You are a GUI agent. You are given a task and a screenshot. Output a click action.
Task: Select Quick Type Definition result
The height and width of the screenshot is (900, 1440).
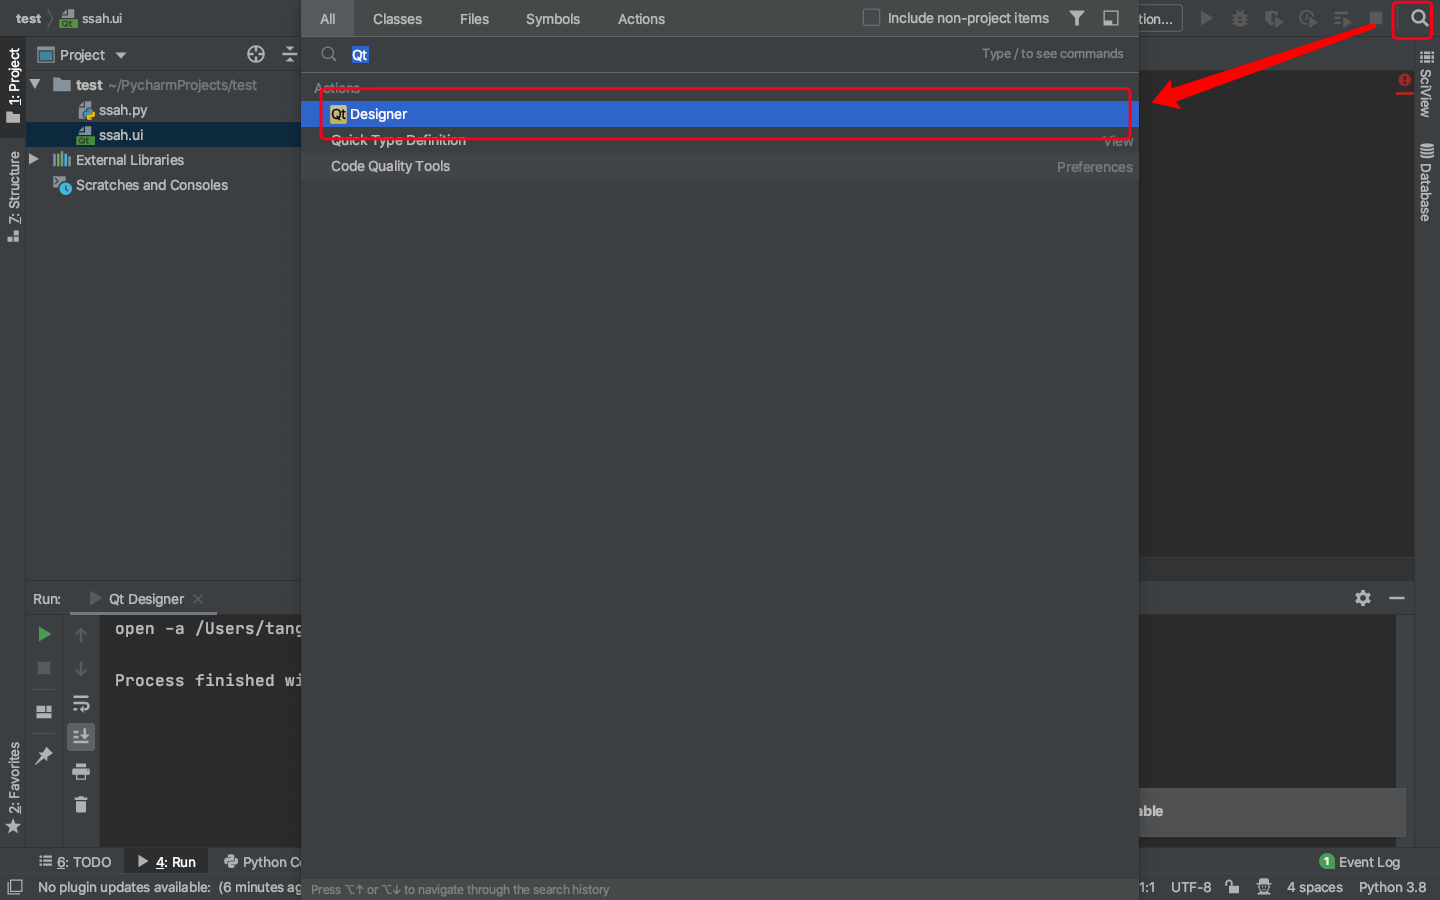pos(720,140)
